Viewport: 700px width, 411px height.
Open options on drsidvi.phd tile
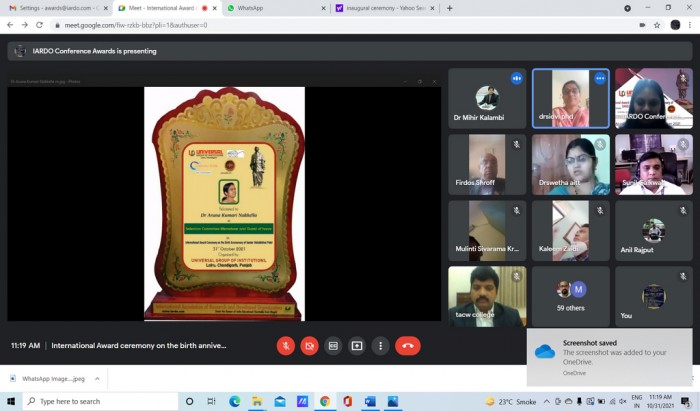pyautogui.click(x=600, y=78)
